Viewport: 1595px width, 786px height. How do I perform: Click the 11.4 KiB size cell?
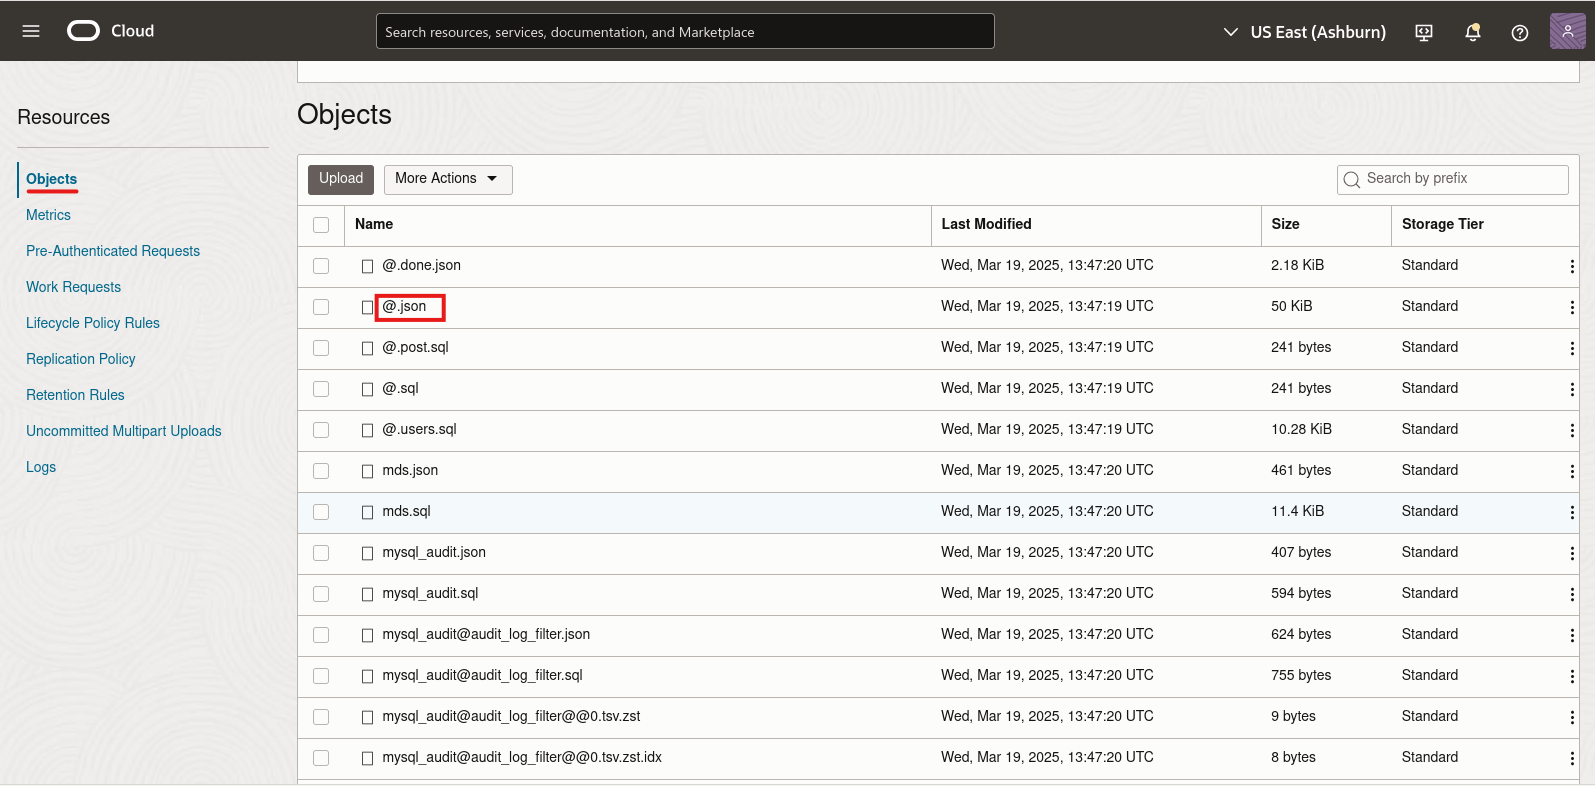coord(1297,511)
